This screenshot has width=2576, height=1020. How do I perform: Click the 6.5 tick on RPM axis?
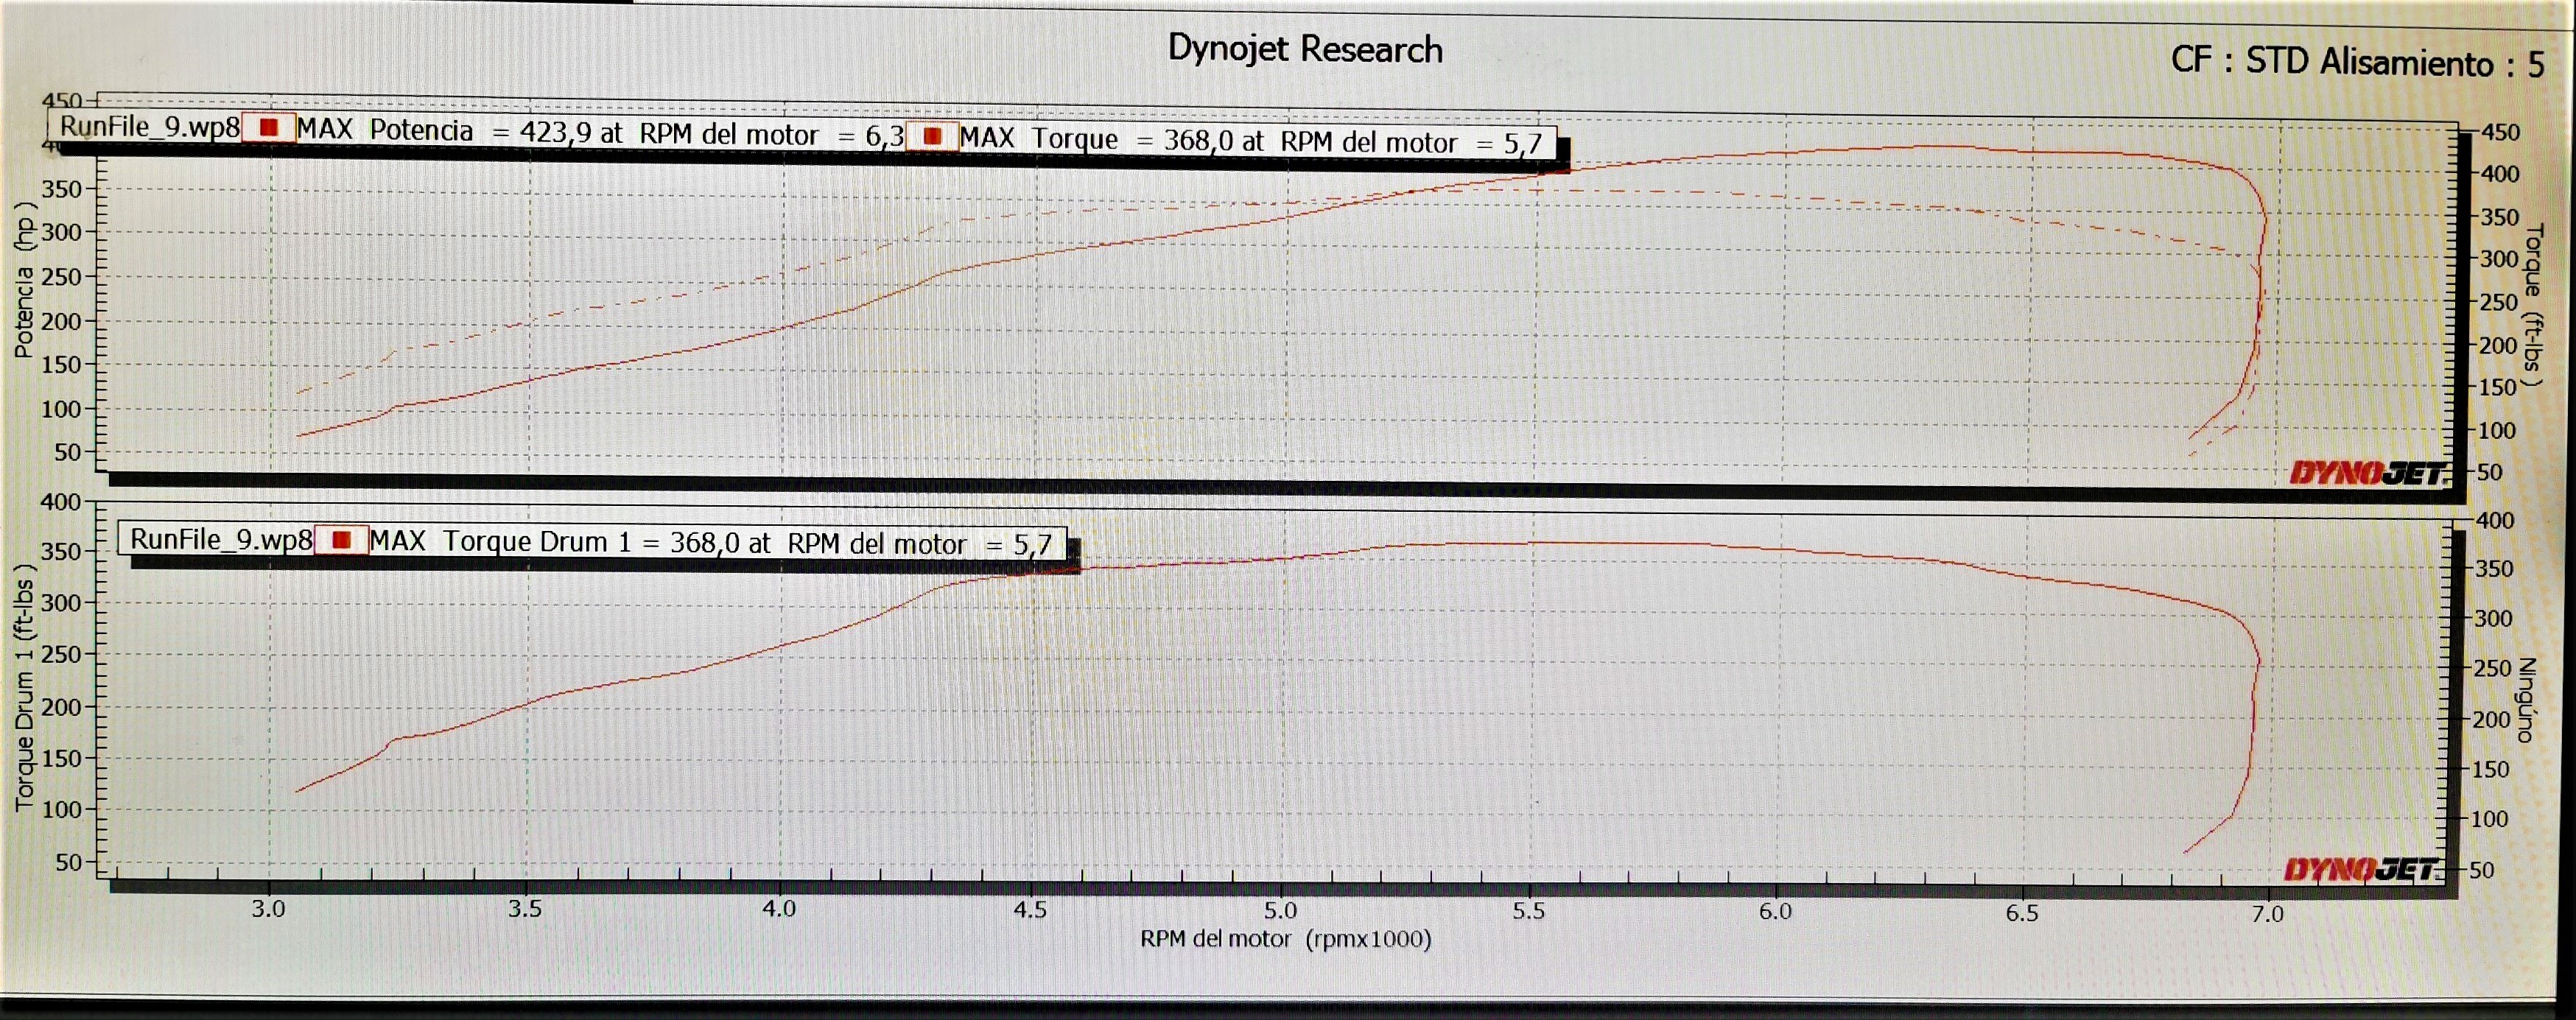pos(2021,913)
